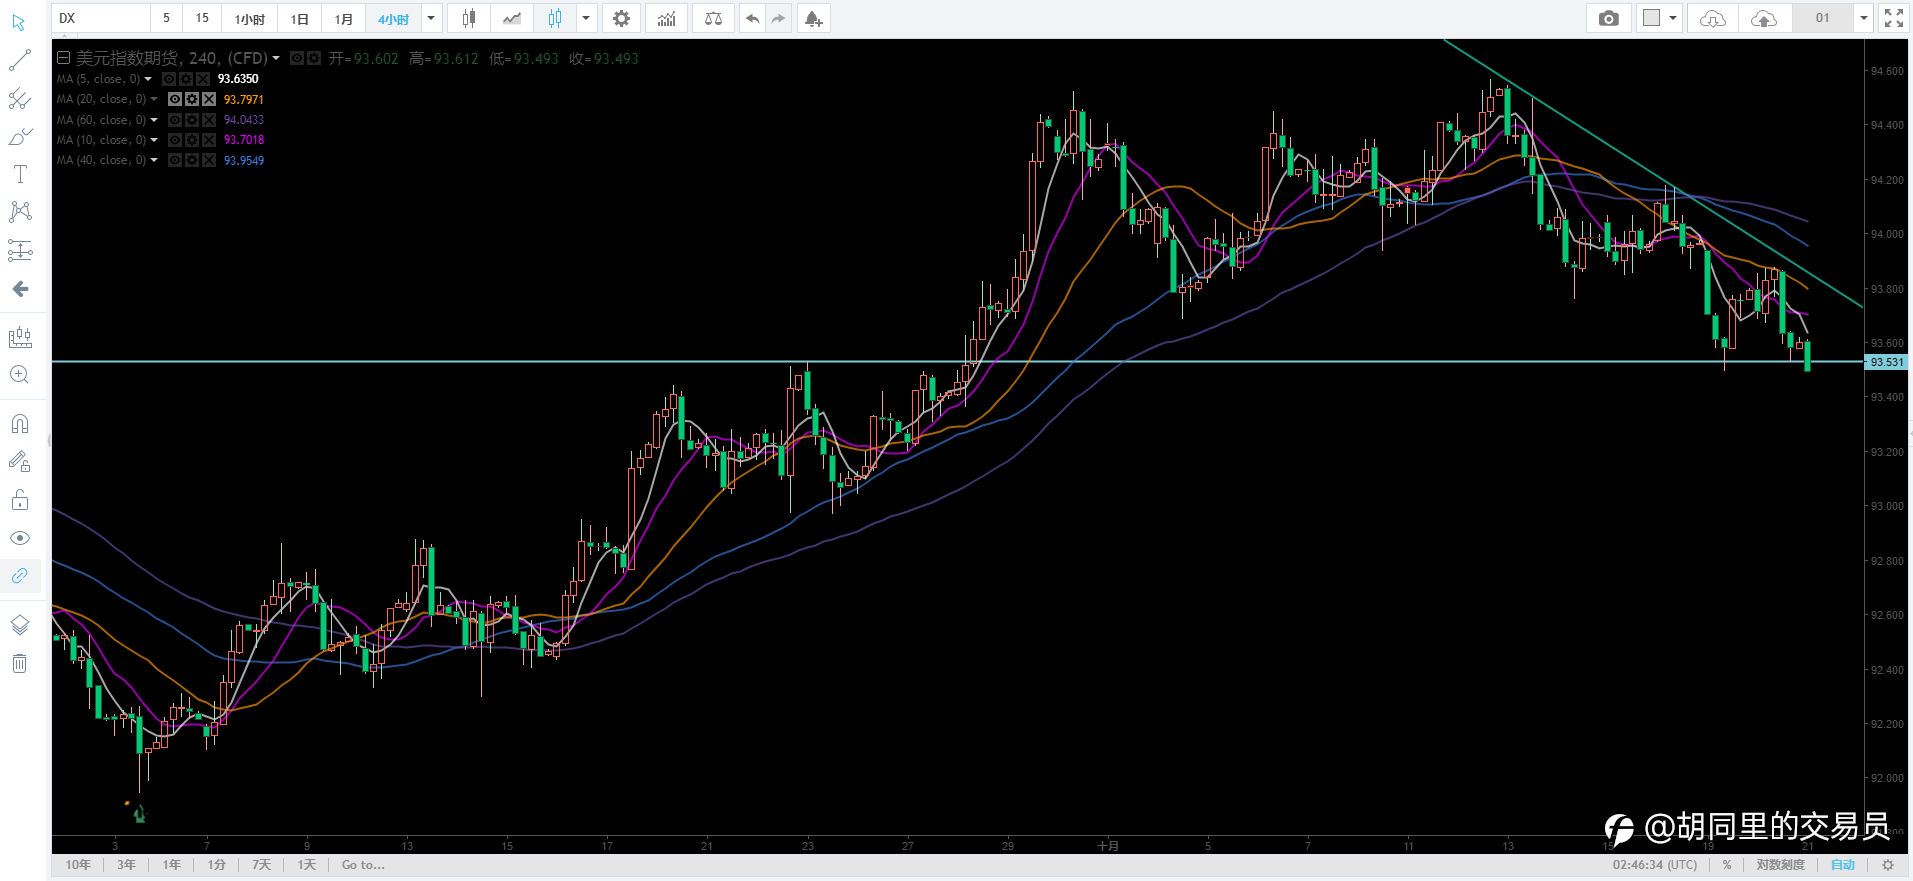
Task: Open the pattern drawing tool
Action: pos(19,212)
